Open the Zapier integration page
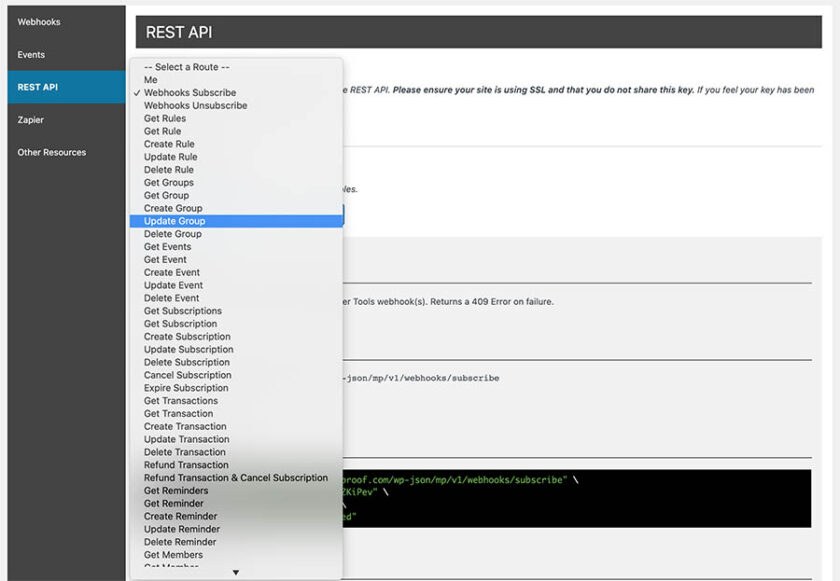This screenshot has height=581, width=840. [x=31, y=119]
